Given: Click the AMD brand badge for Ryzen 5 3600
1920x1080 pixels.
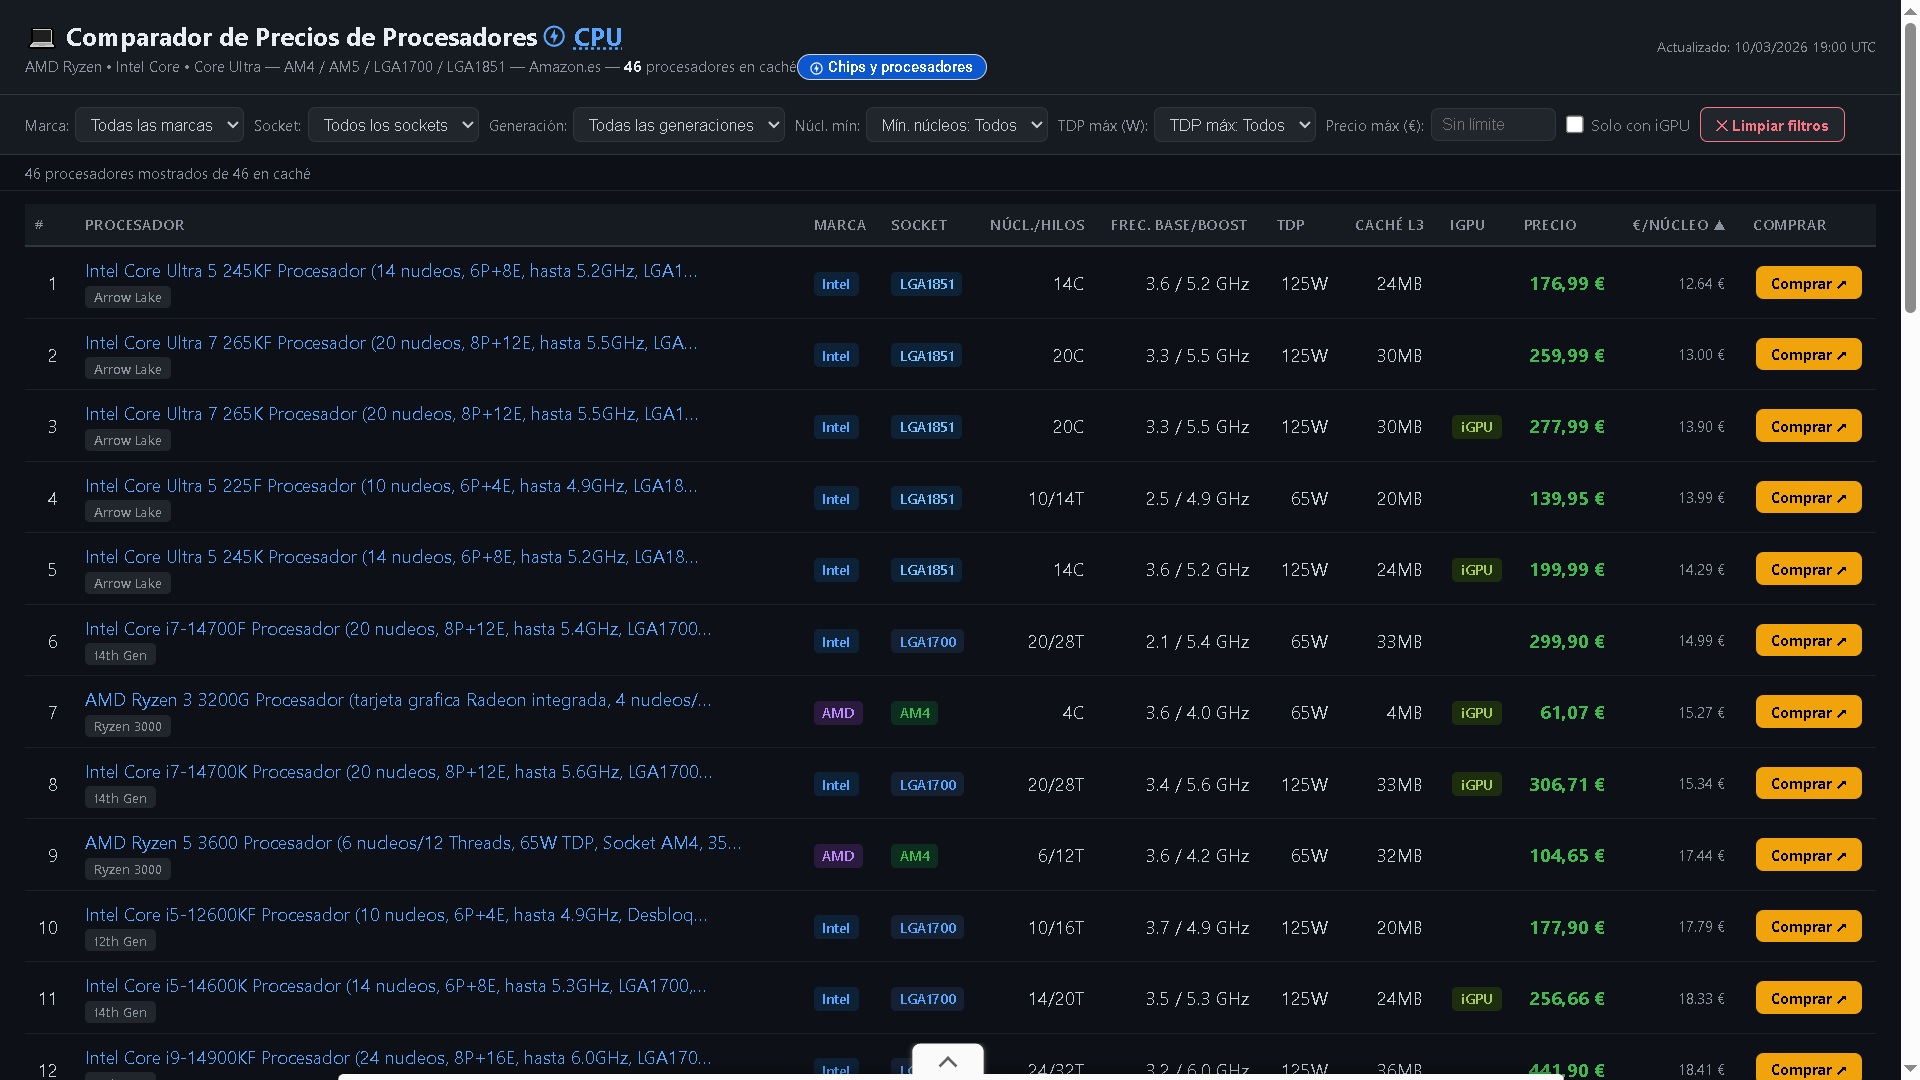Looking at the screenshot, I should (x=837, y=856).
